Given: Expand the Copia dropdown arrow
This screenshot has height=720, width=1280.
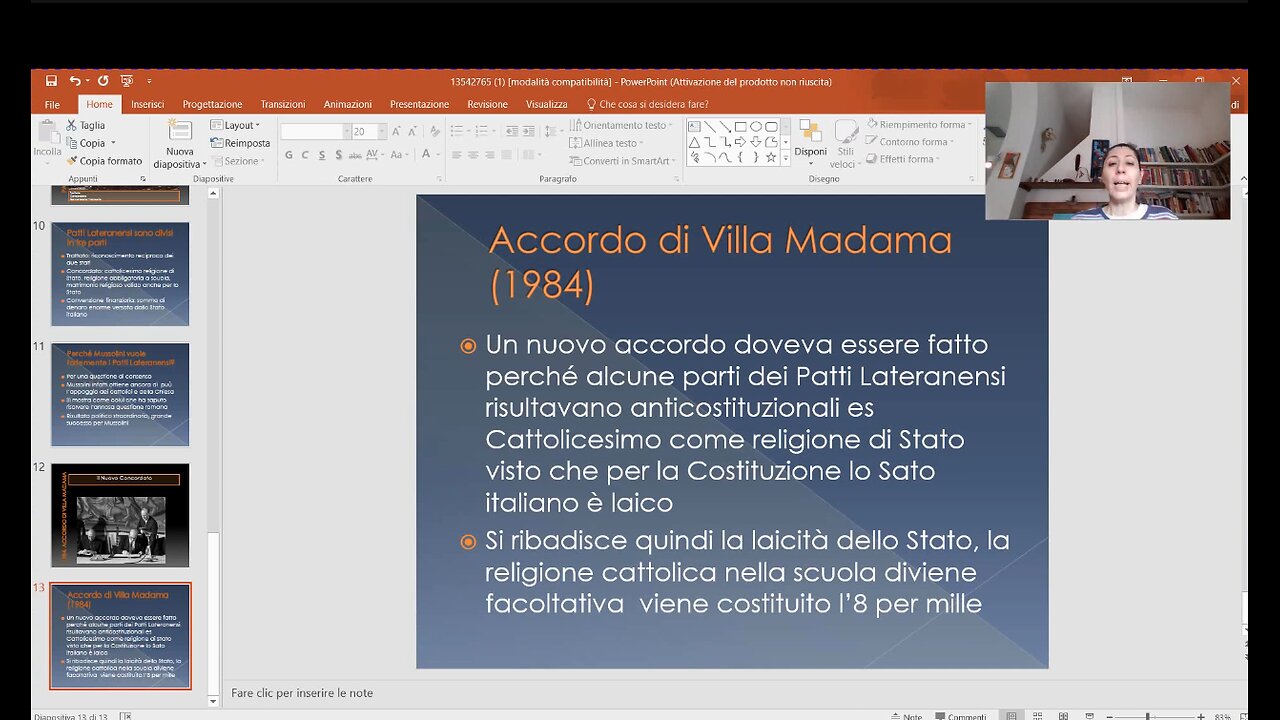Looking at the screenshot, I should tap(113, 143).
